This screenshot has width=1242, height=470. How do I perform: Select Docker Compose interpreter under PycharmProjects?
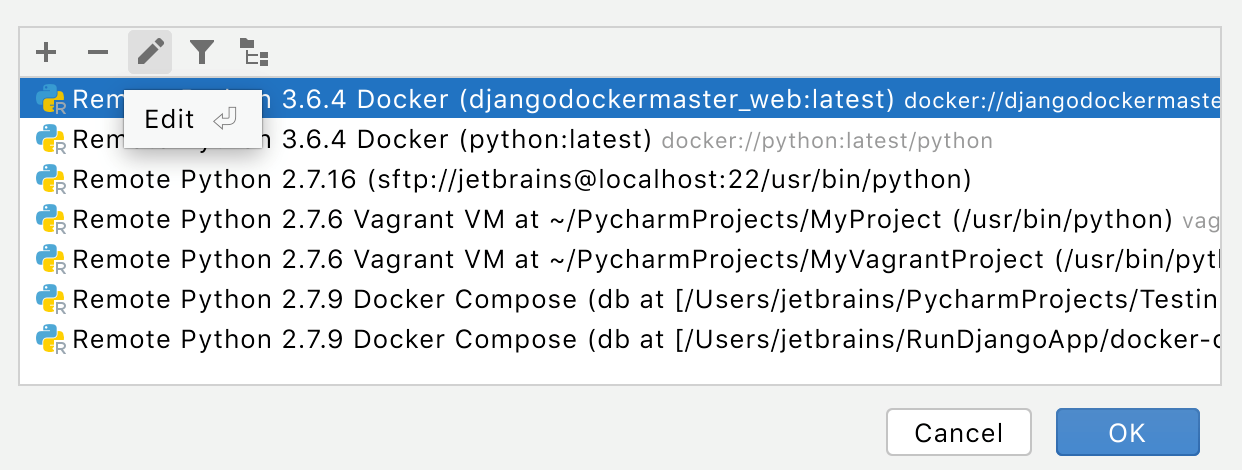pos(640,298)
